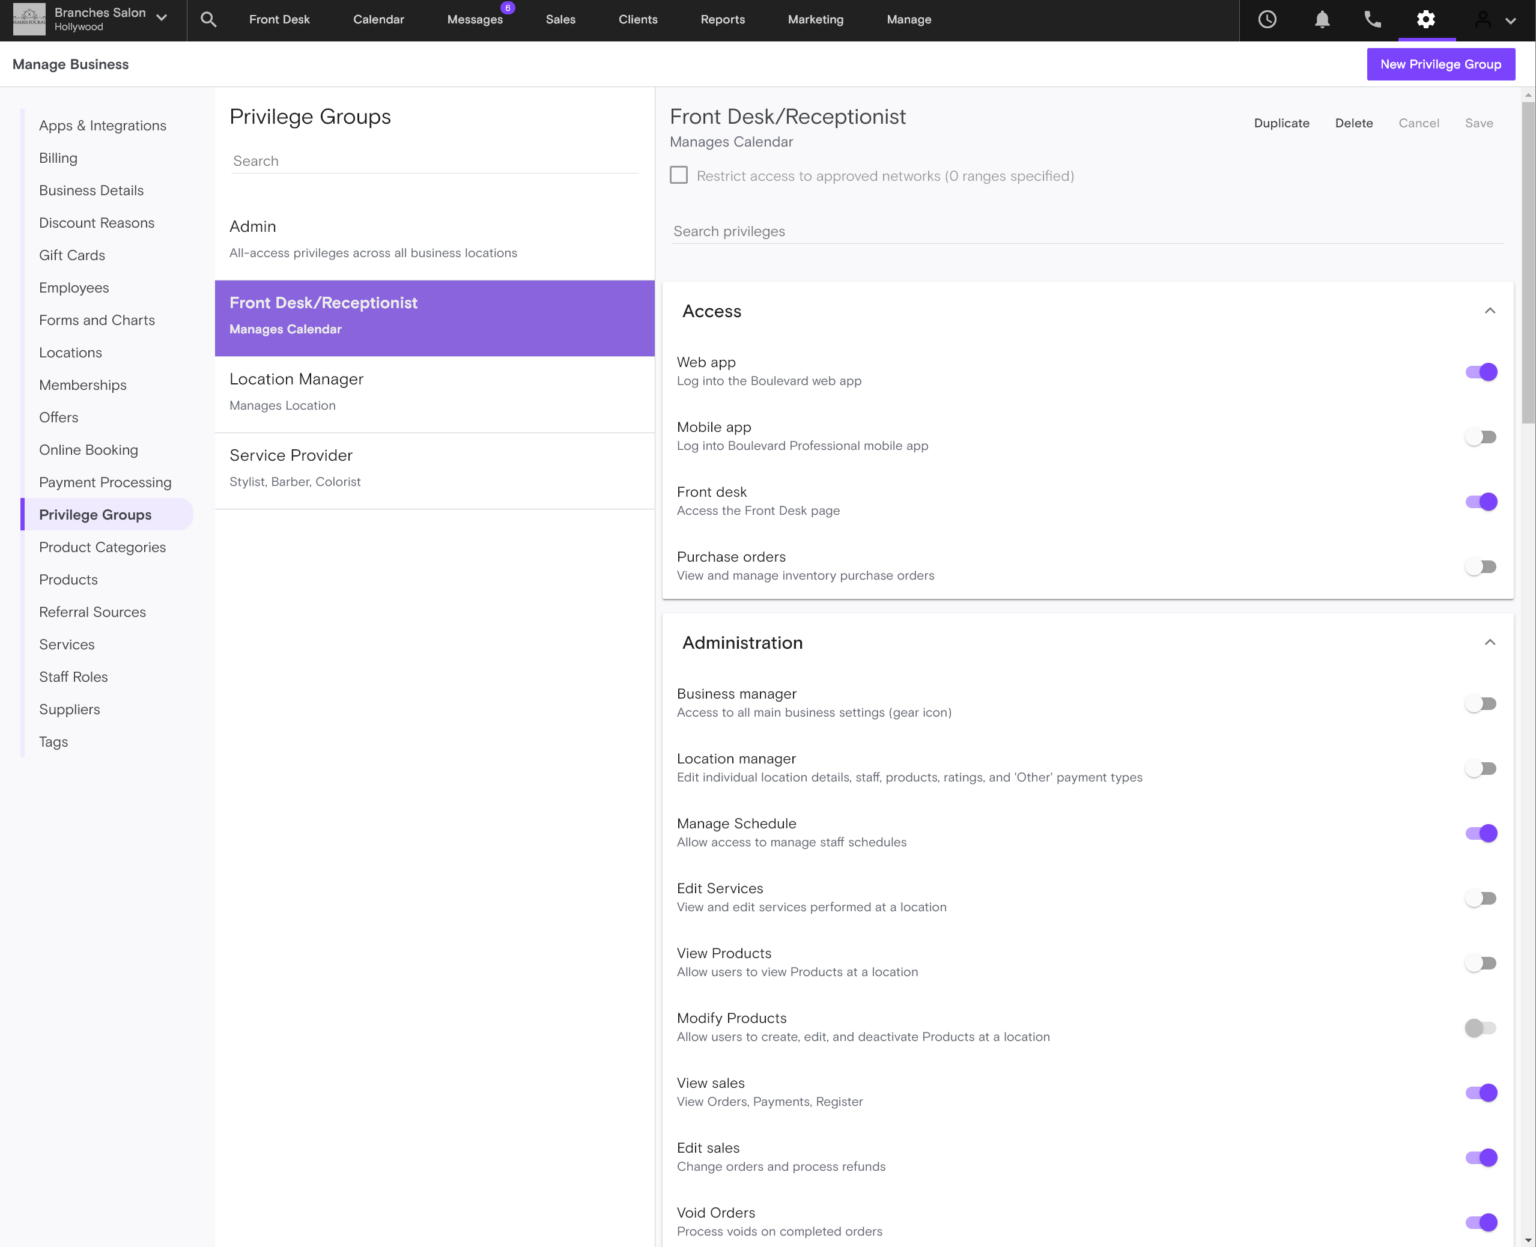Screen dimensions: 1536x1247
Task: Select the Service Provider privilege group
Action: point(434,467)
